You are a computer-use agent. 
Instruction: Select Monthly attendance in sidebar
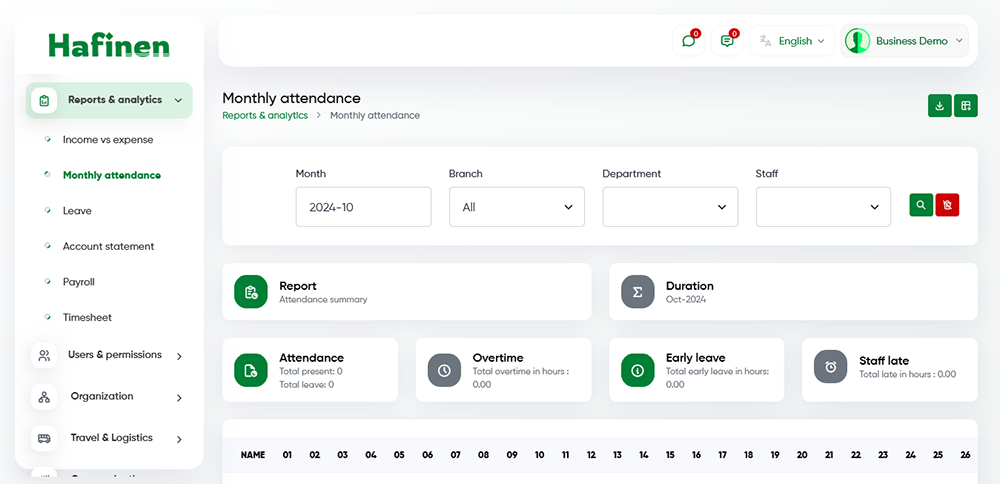pyautogui.click(x=112, y=175)
